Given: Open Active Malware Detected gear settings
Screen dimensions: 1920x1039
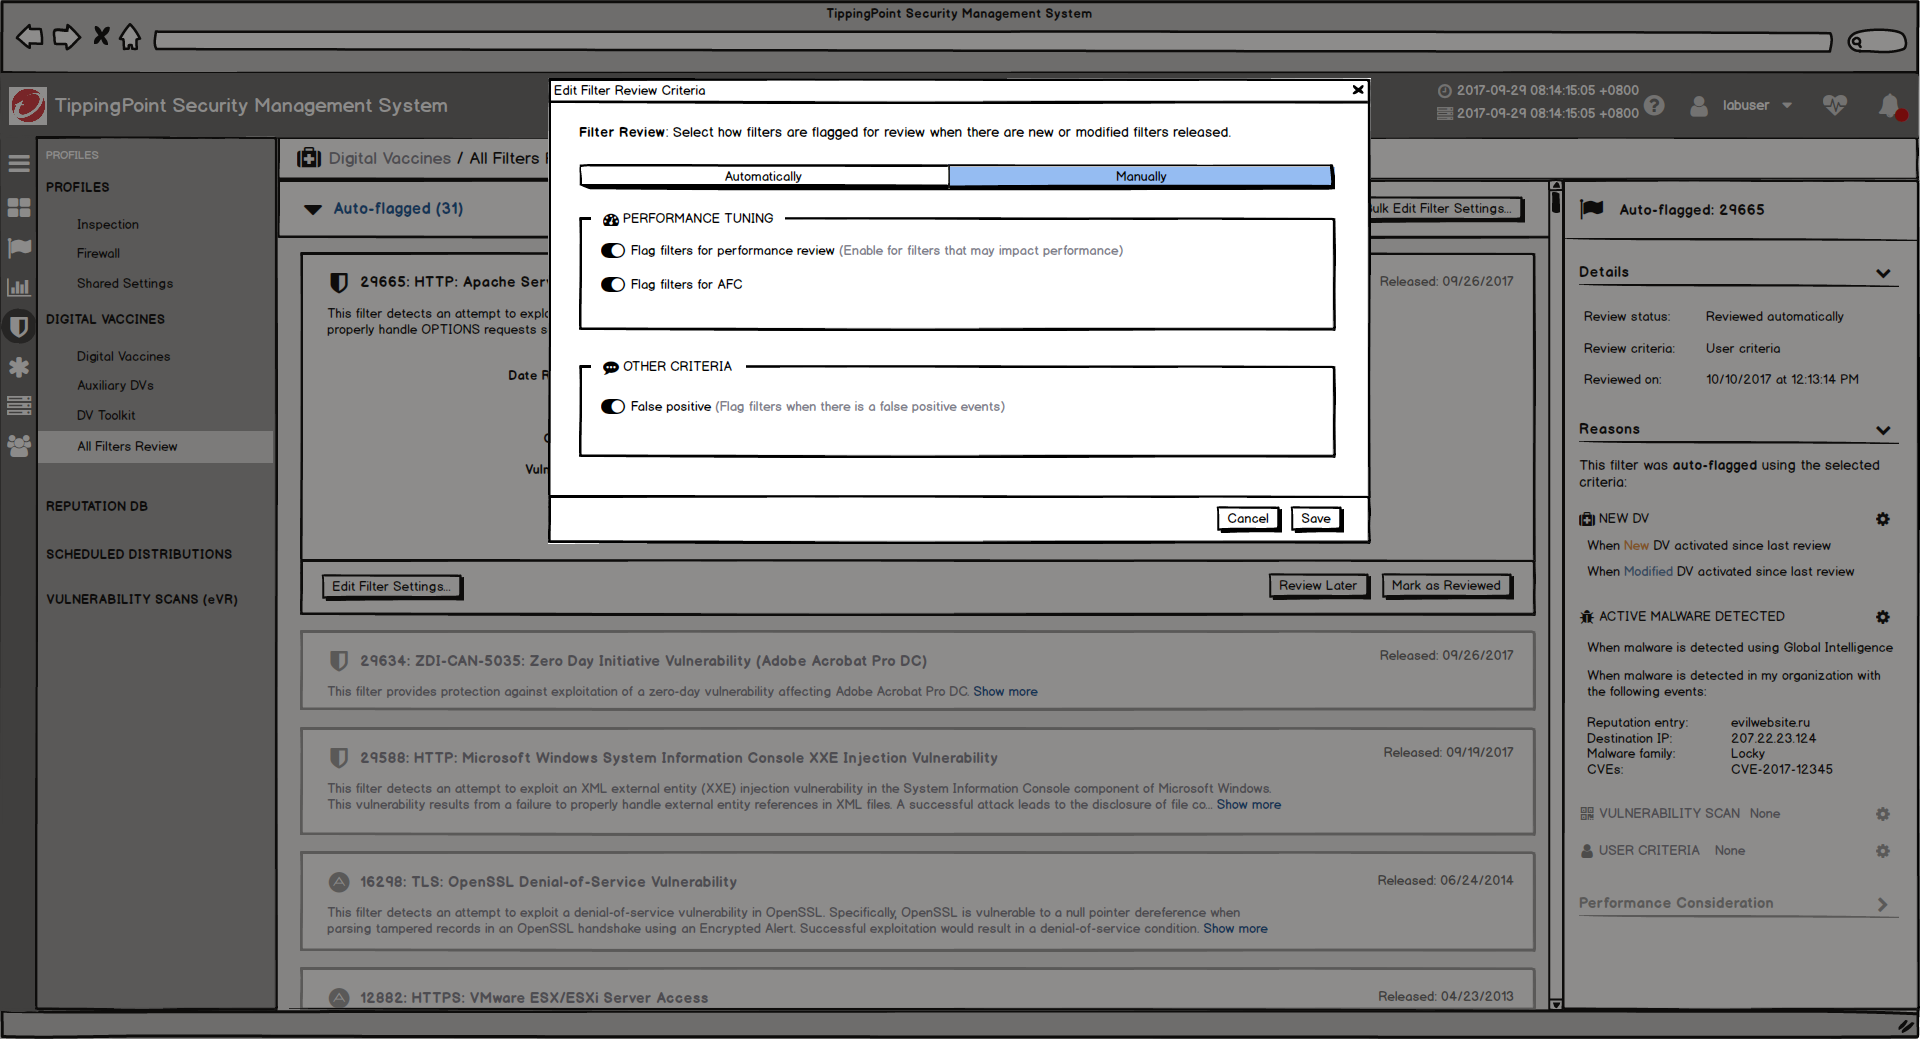Looking at the screenshot, I should [x=1883, y=617].
